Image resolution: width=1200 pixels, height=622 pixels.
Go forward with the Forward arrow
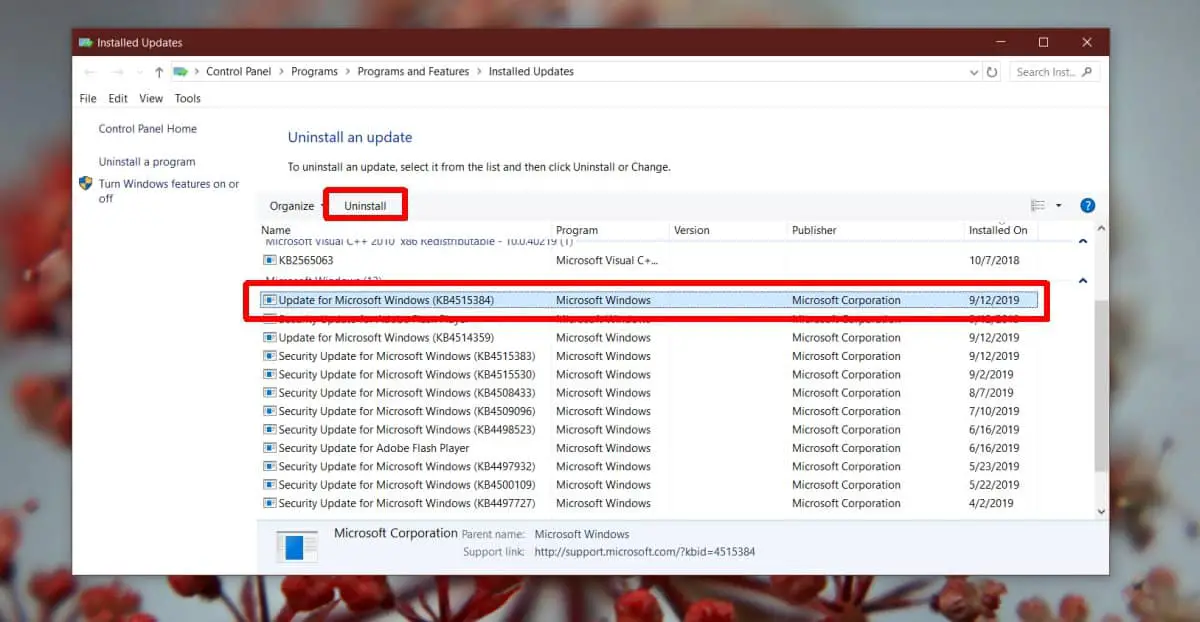pyautogui.click(x=118, y=72)
